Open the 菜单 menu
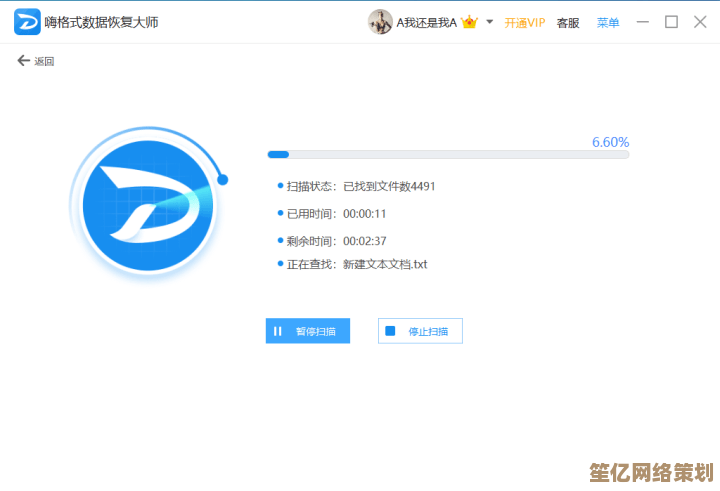Image resolution: width=720 pixels, height=491 pixels. 608,22
